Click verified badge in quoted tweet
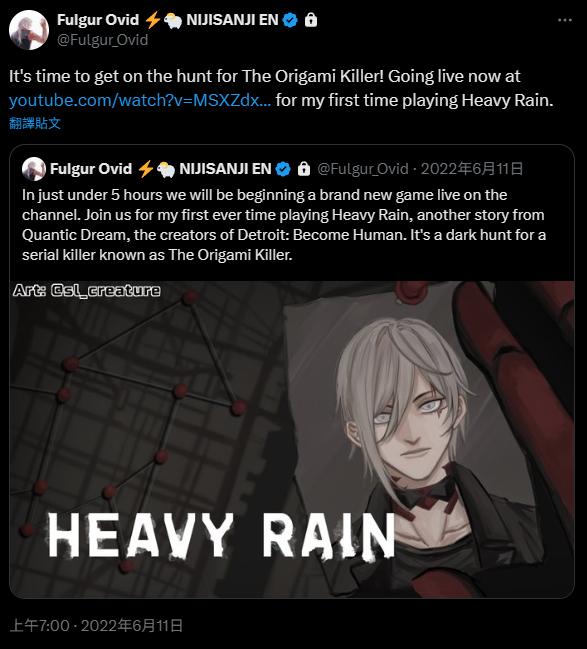The image size is (587, 649). pos(283,169)
